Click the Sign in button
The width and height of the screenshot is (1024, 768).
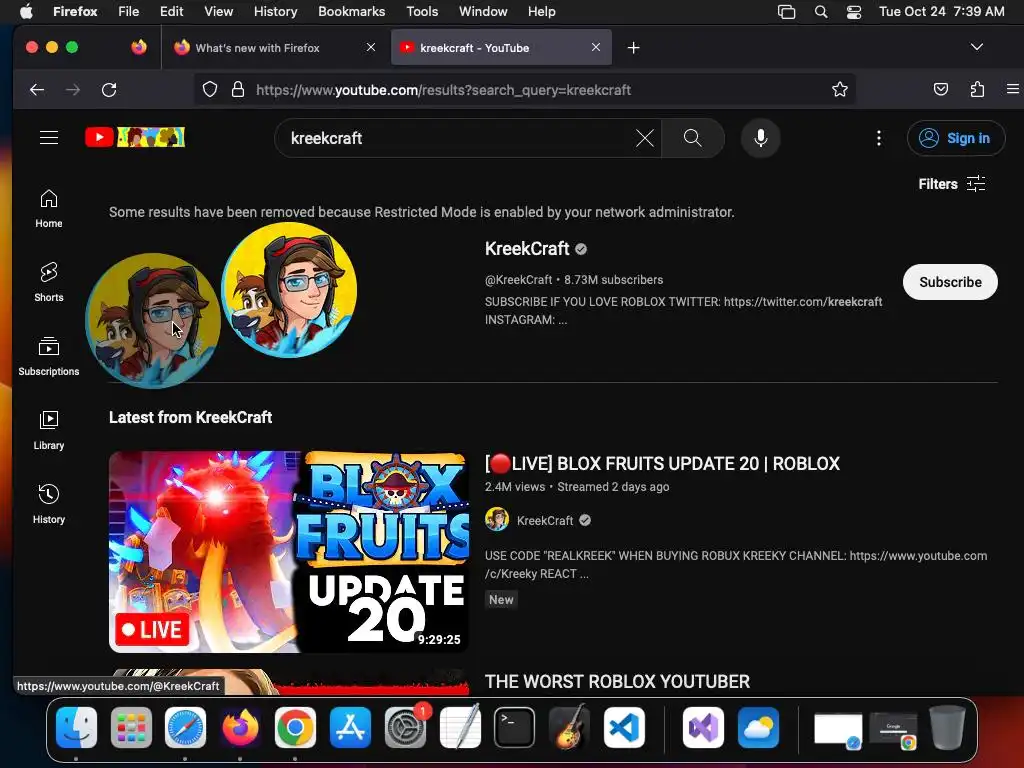(956, 138)
